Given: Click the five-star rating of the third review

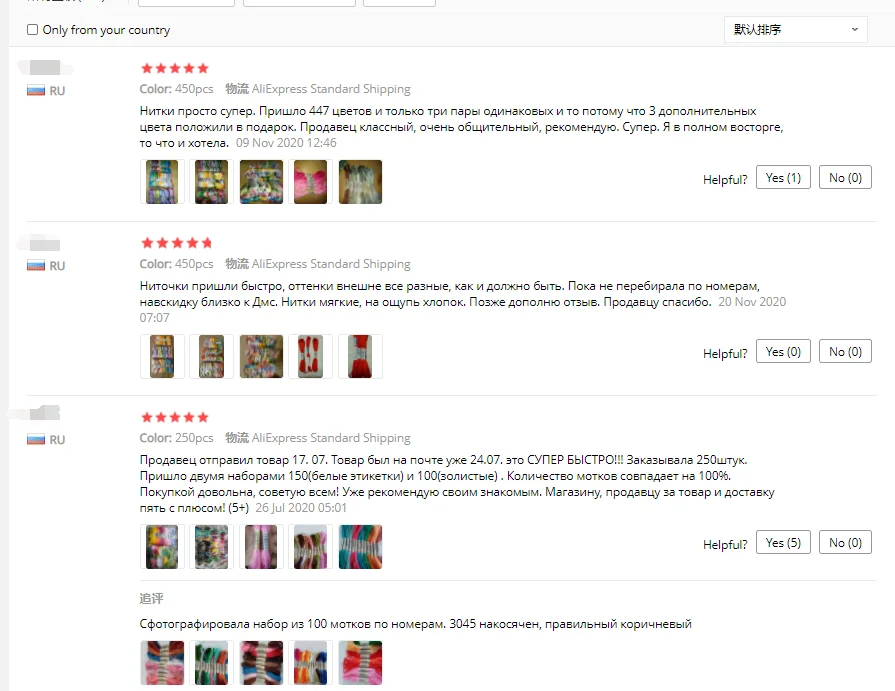Looking at the screenshot, I should coord(175,417).
